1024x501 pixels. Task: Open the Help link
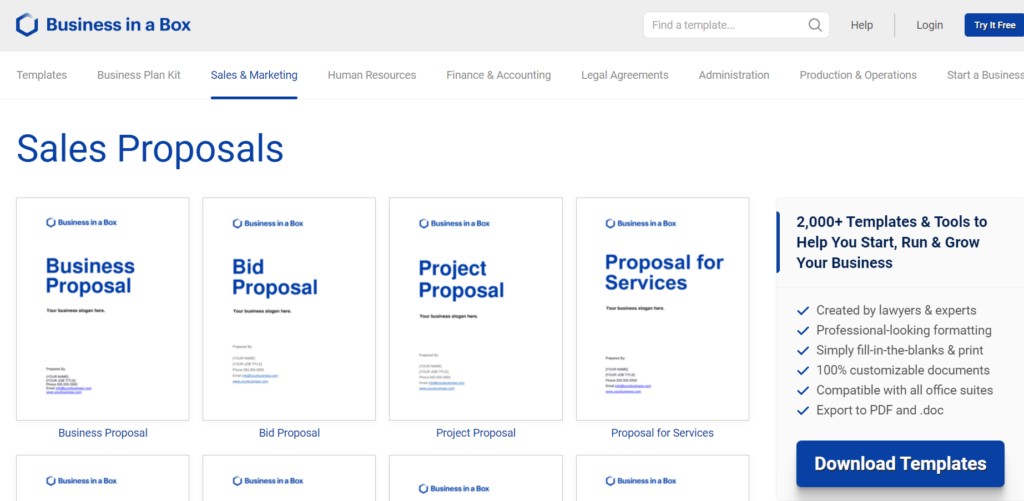tap(861, 25)
